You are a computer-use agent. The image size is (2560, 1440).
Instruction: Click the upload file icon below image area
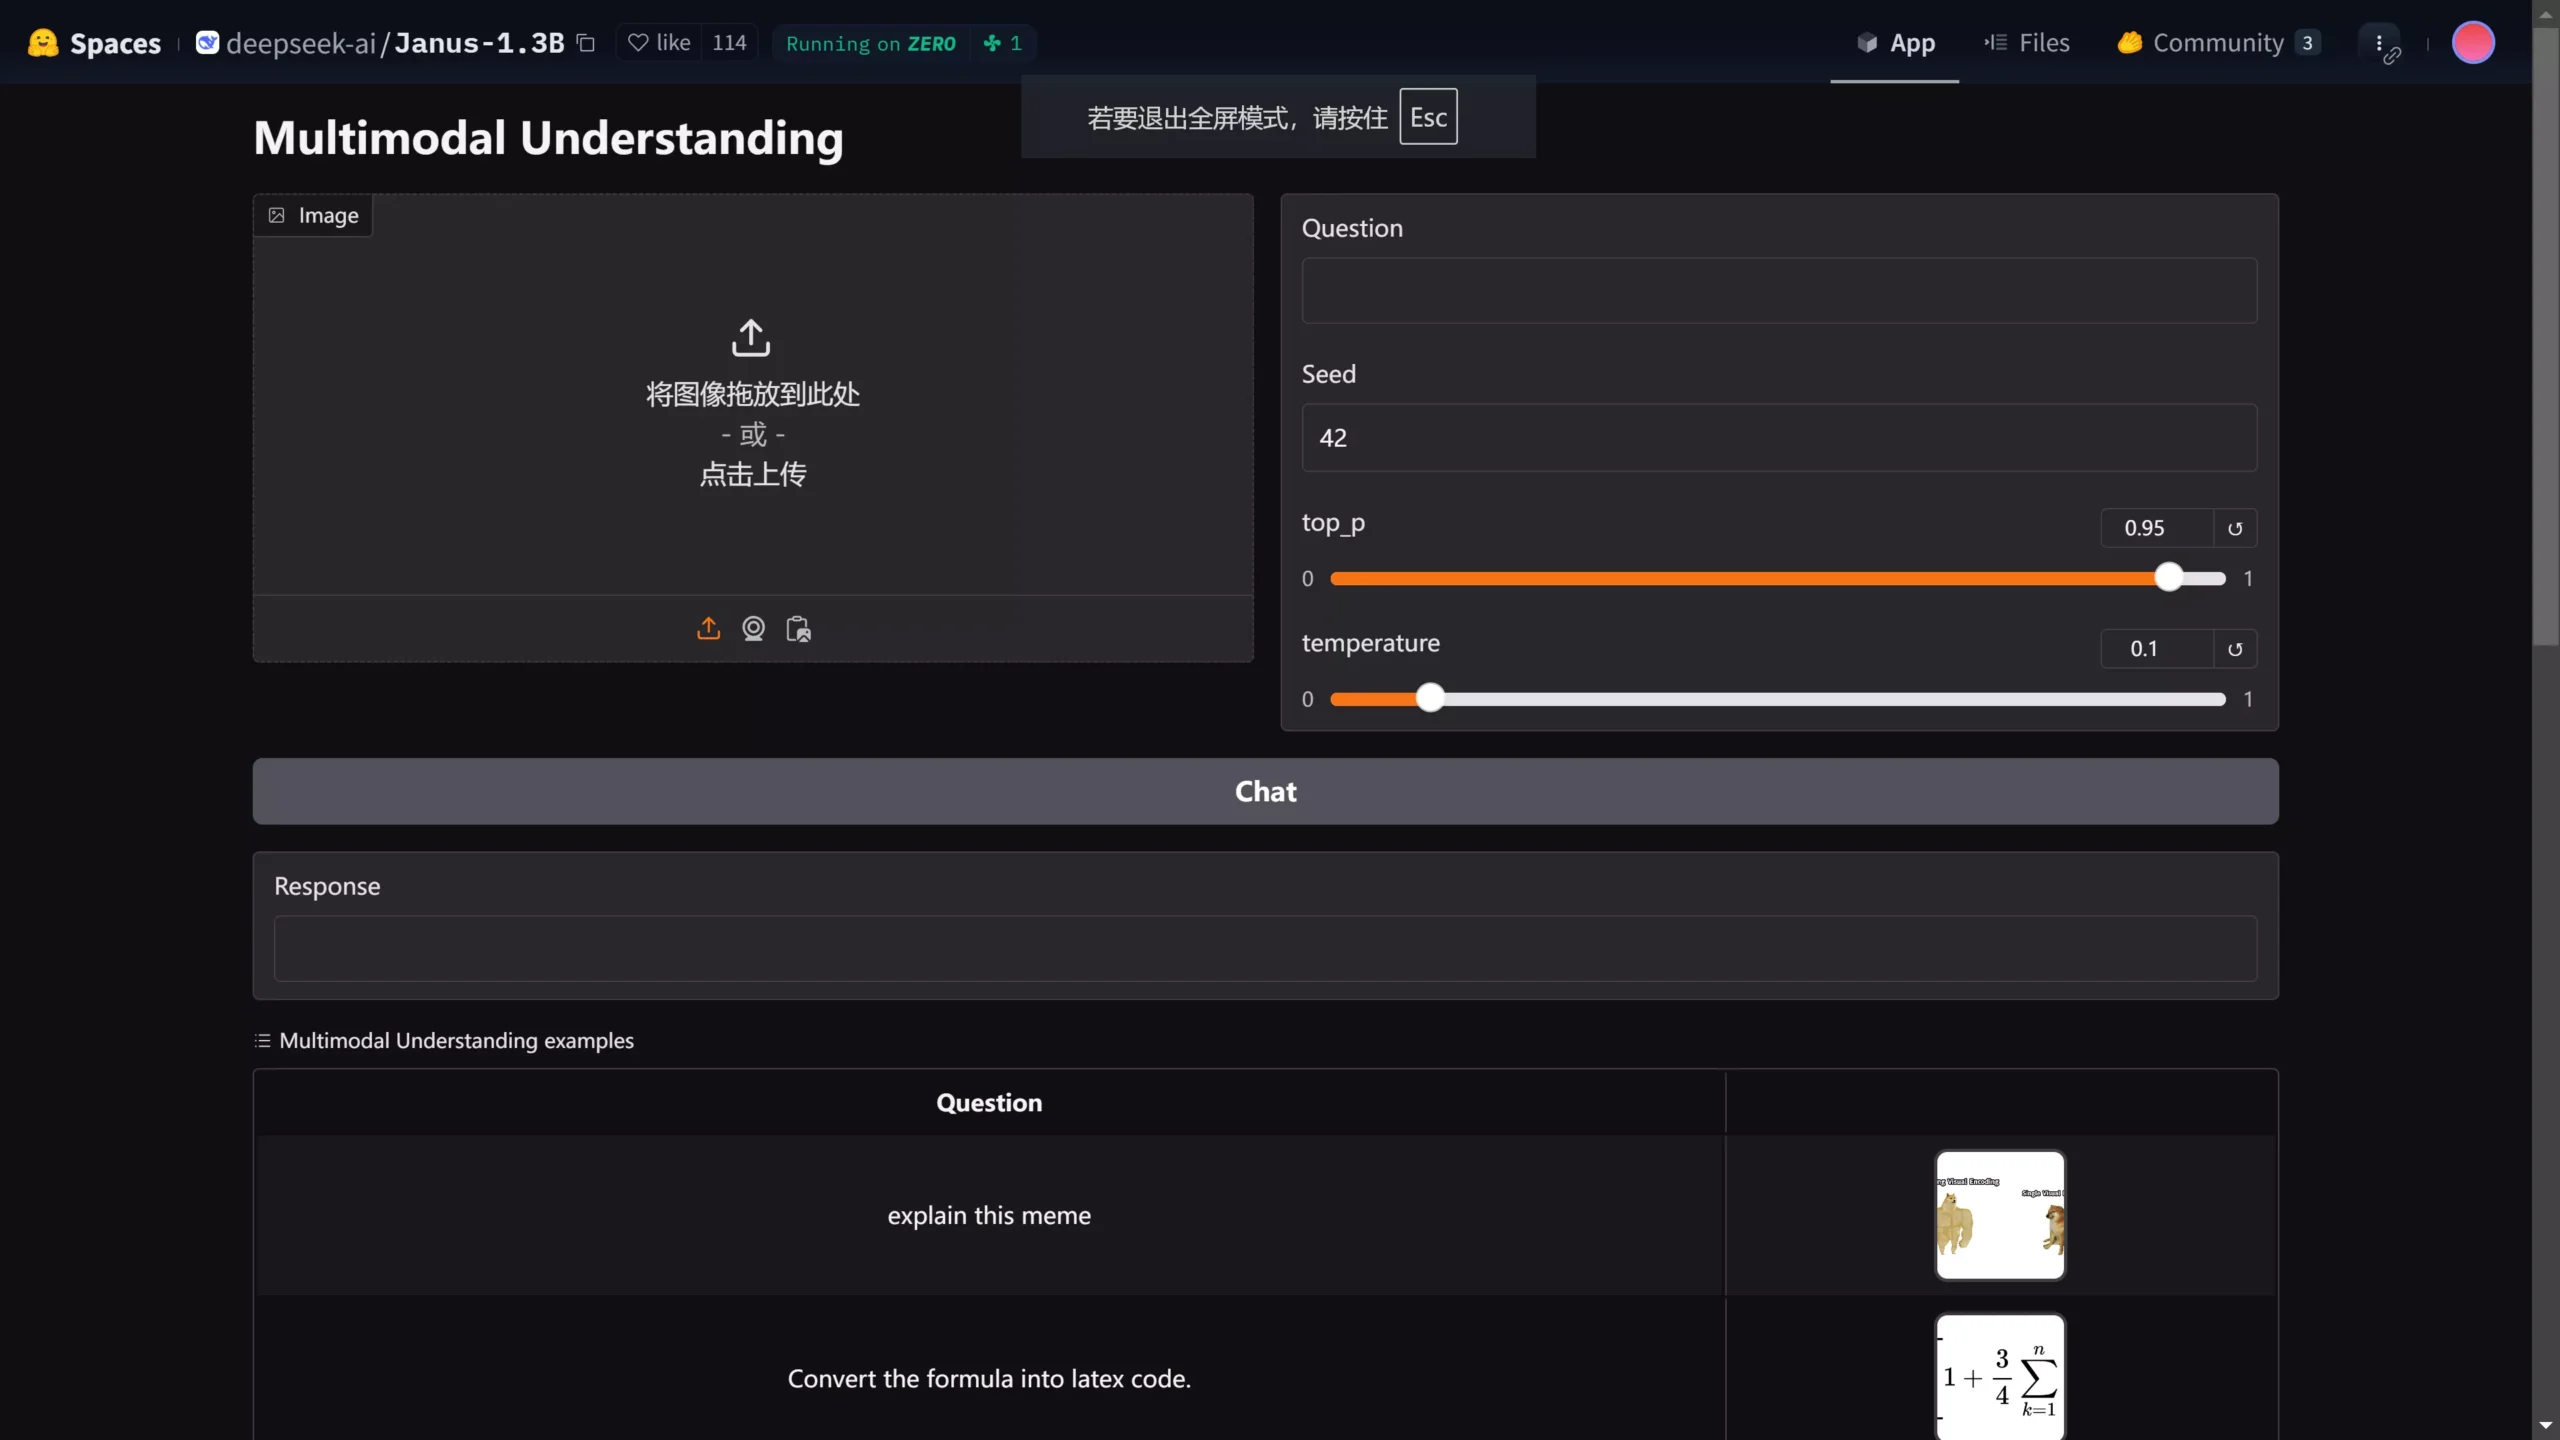(x=708, y=628)
